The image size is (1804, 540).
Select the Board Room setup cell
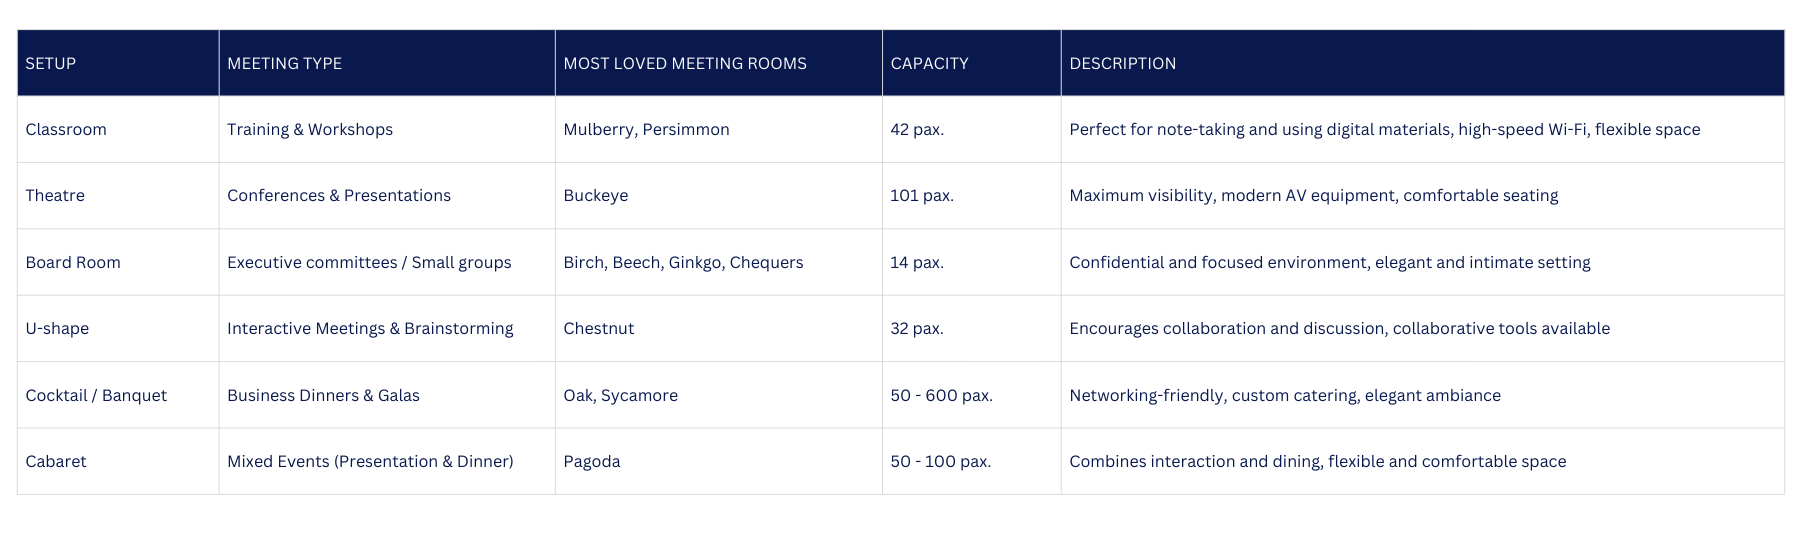73,262
